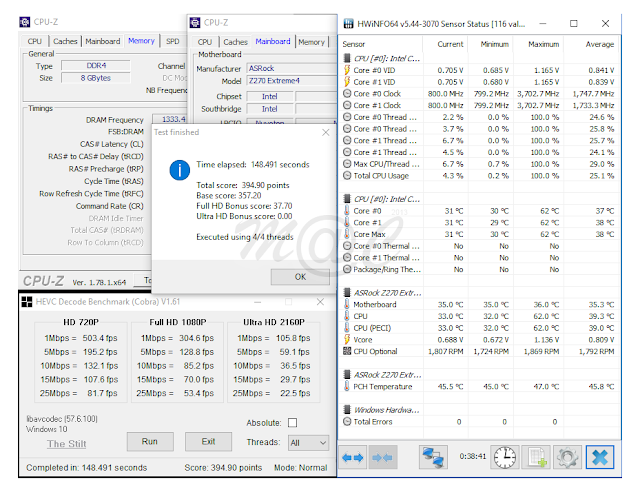Click HWiNFO expand-columns blue arrows icon
Screen dimensions: 640x492
point(353,457)
